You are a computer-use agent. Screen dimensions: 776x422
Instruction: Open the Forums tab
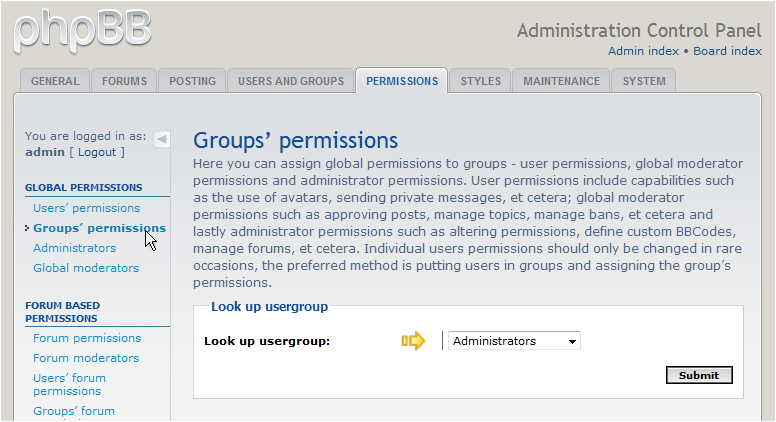[124, 81]
